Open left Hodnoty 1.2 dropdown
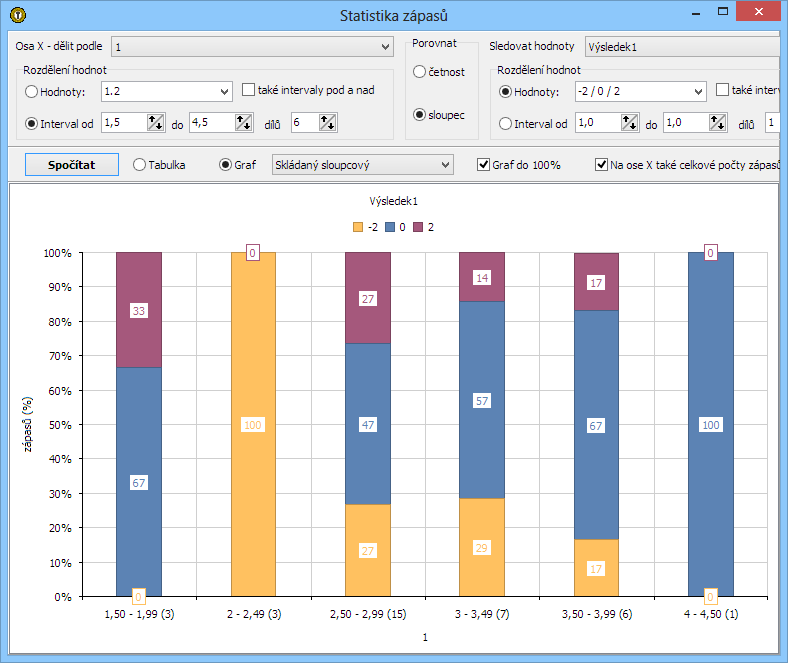 click(167, 91)
